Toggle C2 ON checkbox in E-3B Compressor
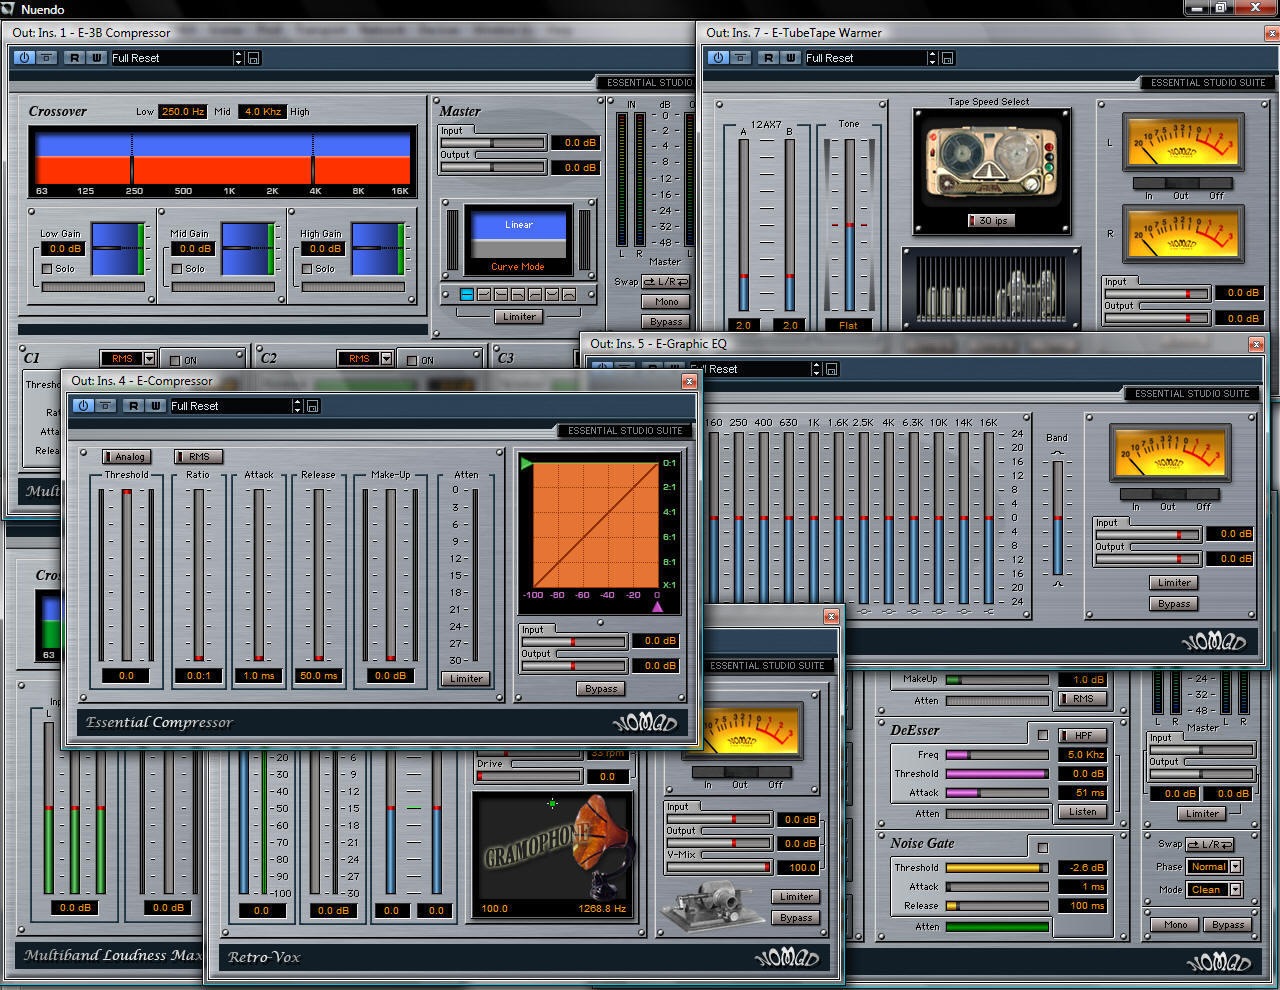Screen dimensions: 1280x990 pyautogui.click(x=411, y=360)
